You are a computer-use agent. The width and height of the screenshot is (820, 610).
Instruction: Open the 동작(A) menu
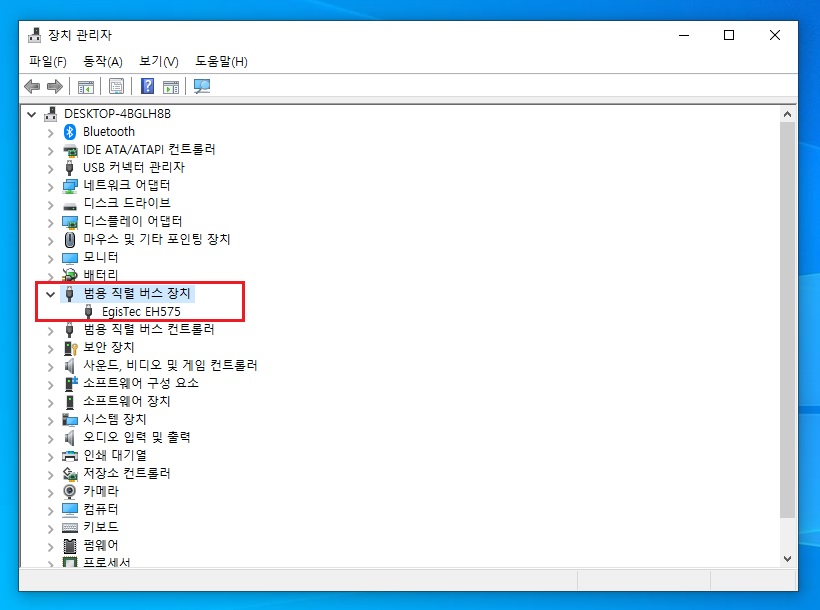tap(103, 62)
